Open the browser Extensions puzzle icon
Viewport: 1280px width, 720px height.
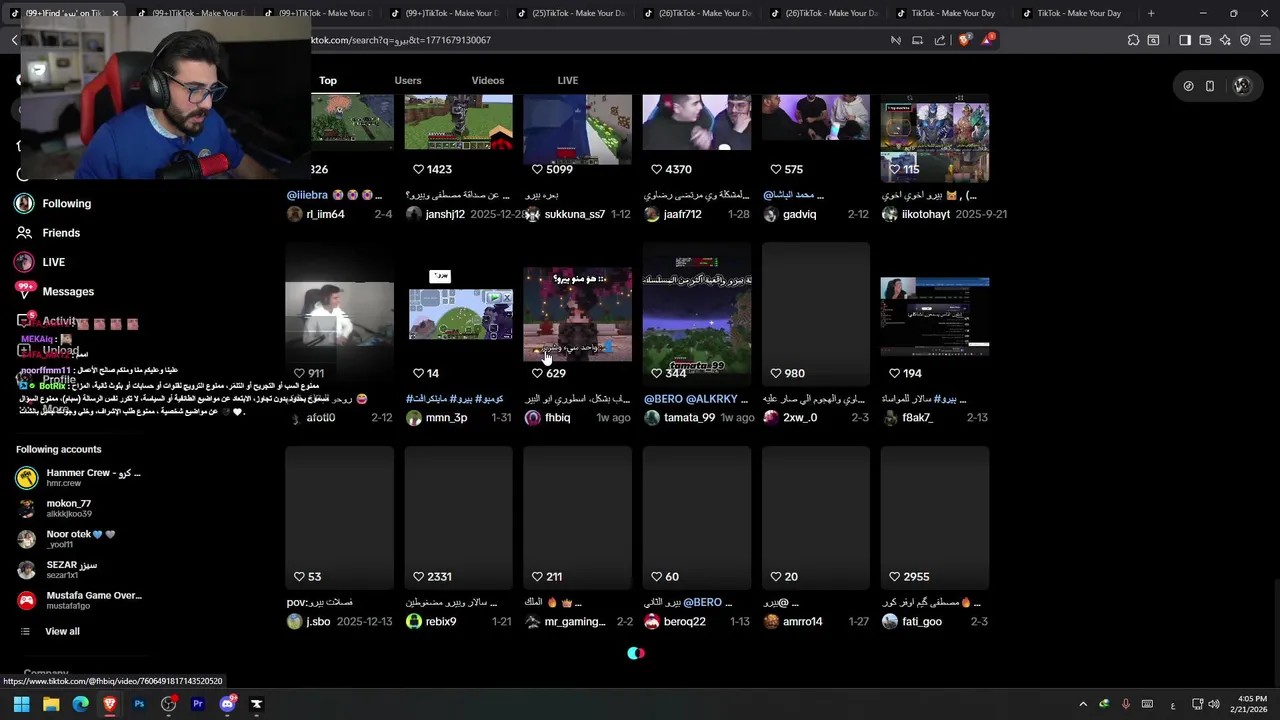[x=1133, y=40]
